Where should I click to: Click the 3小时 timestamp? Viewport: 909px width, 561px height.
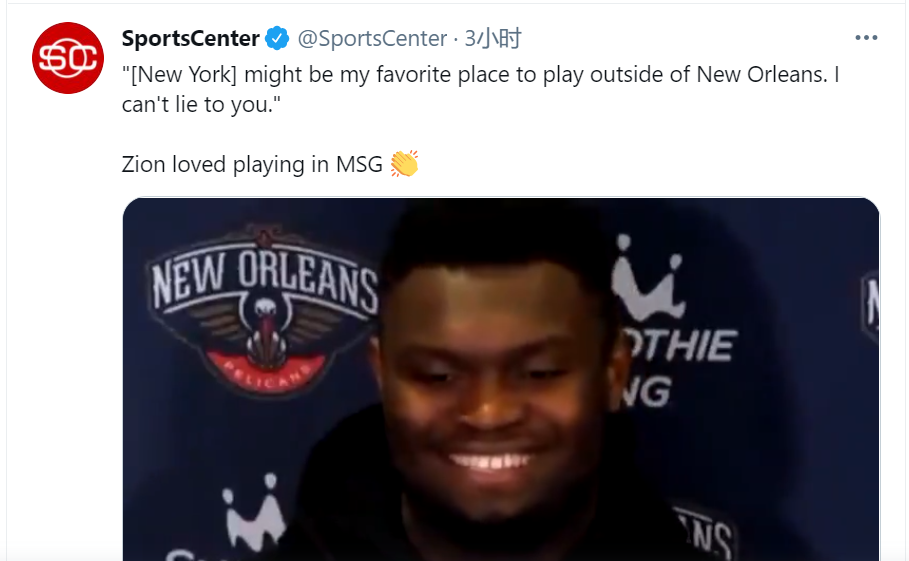[x=493, y=38]
